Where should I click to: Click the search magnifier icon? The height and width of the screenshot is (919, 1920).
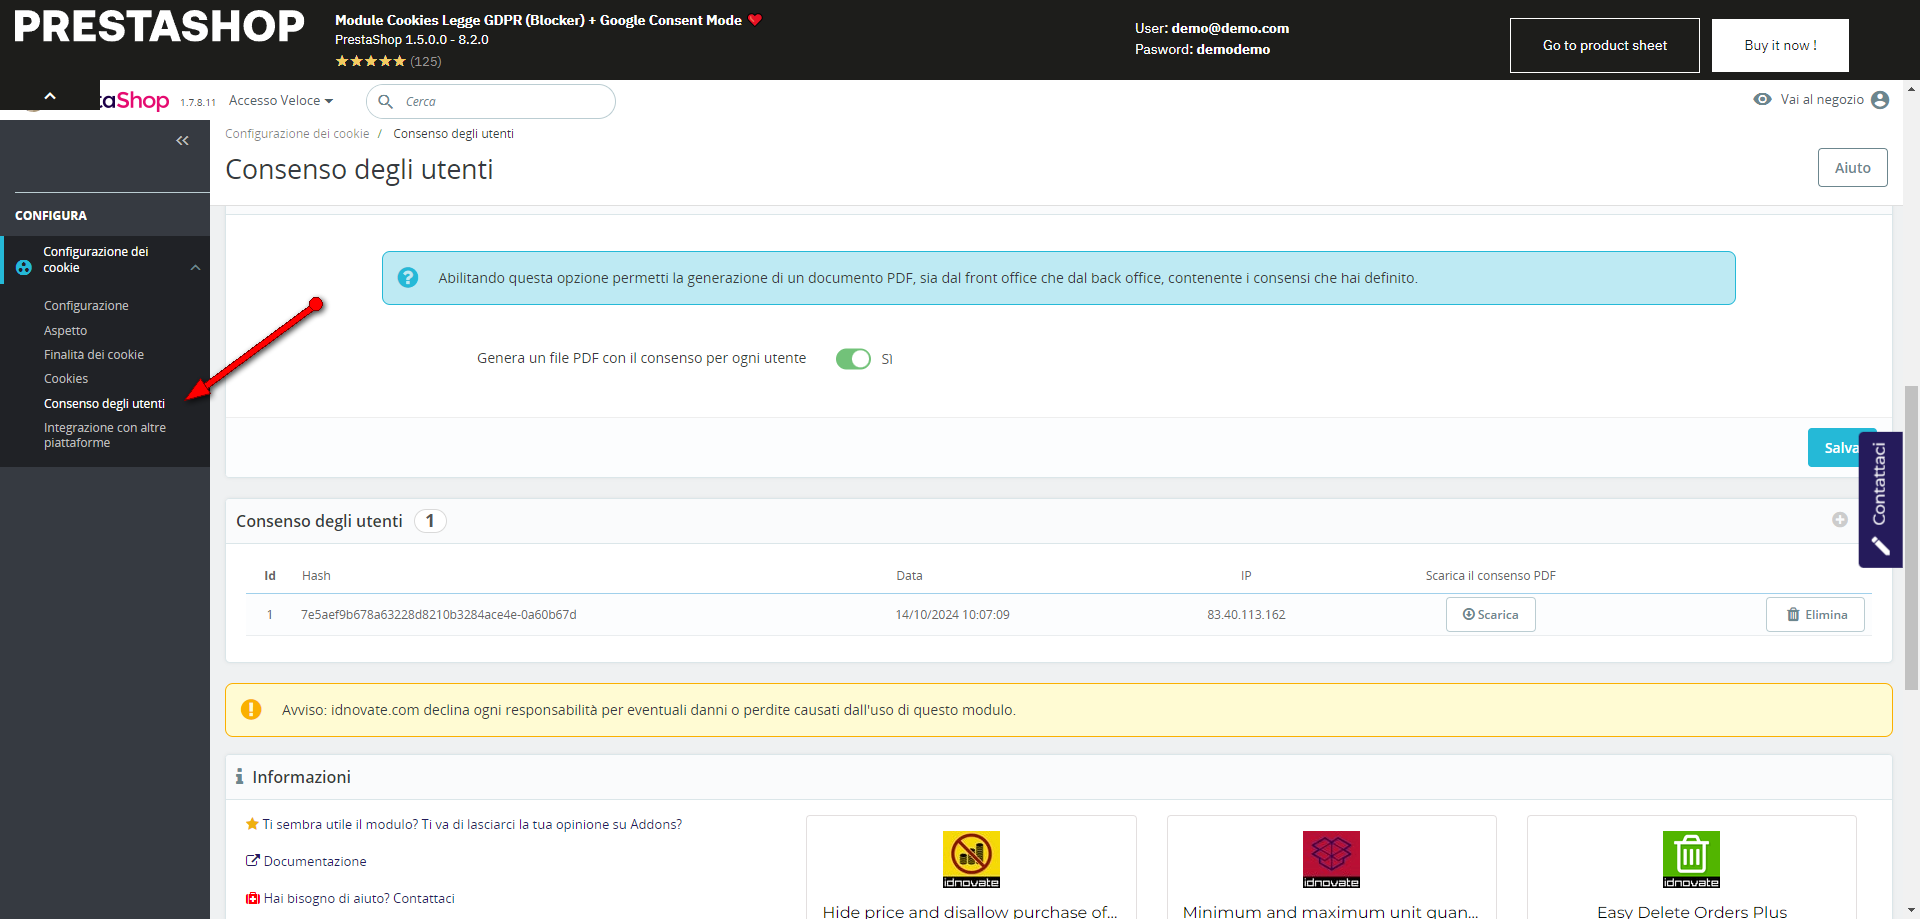coord(386,102)
